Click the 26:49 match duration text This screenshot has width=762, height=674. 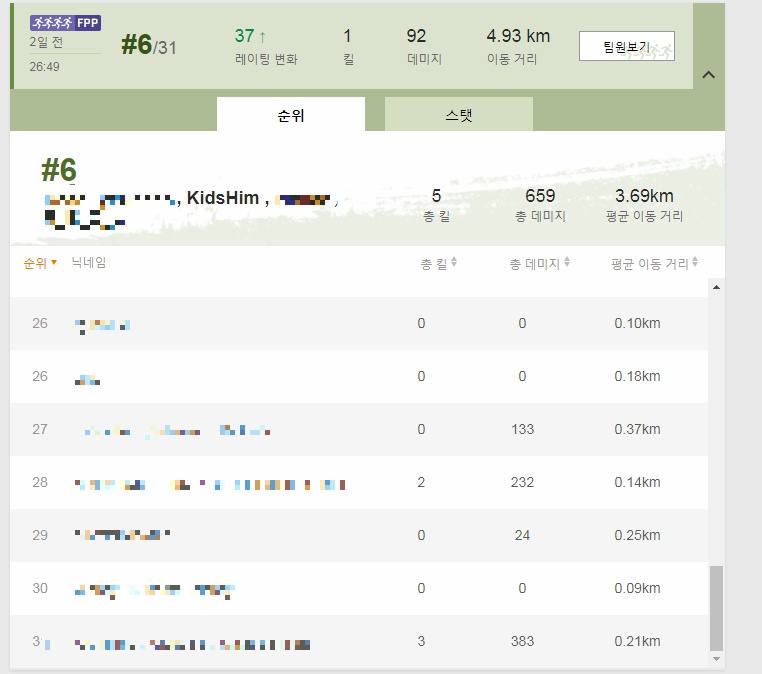coord(44,67)
